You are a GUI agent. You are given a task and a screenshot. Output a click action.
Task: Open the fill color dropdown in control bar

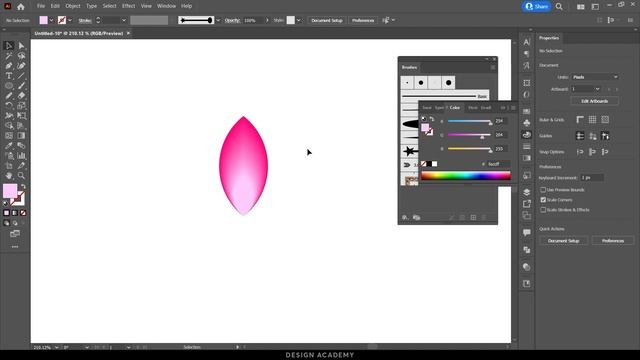coord(51,20)
